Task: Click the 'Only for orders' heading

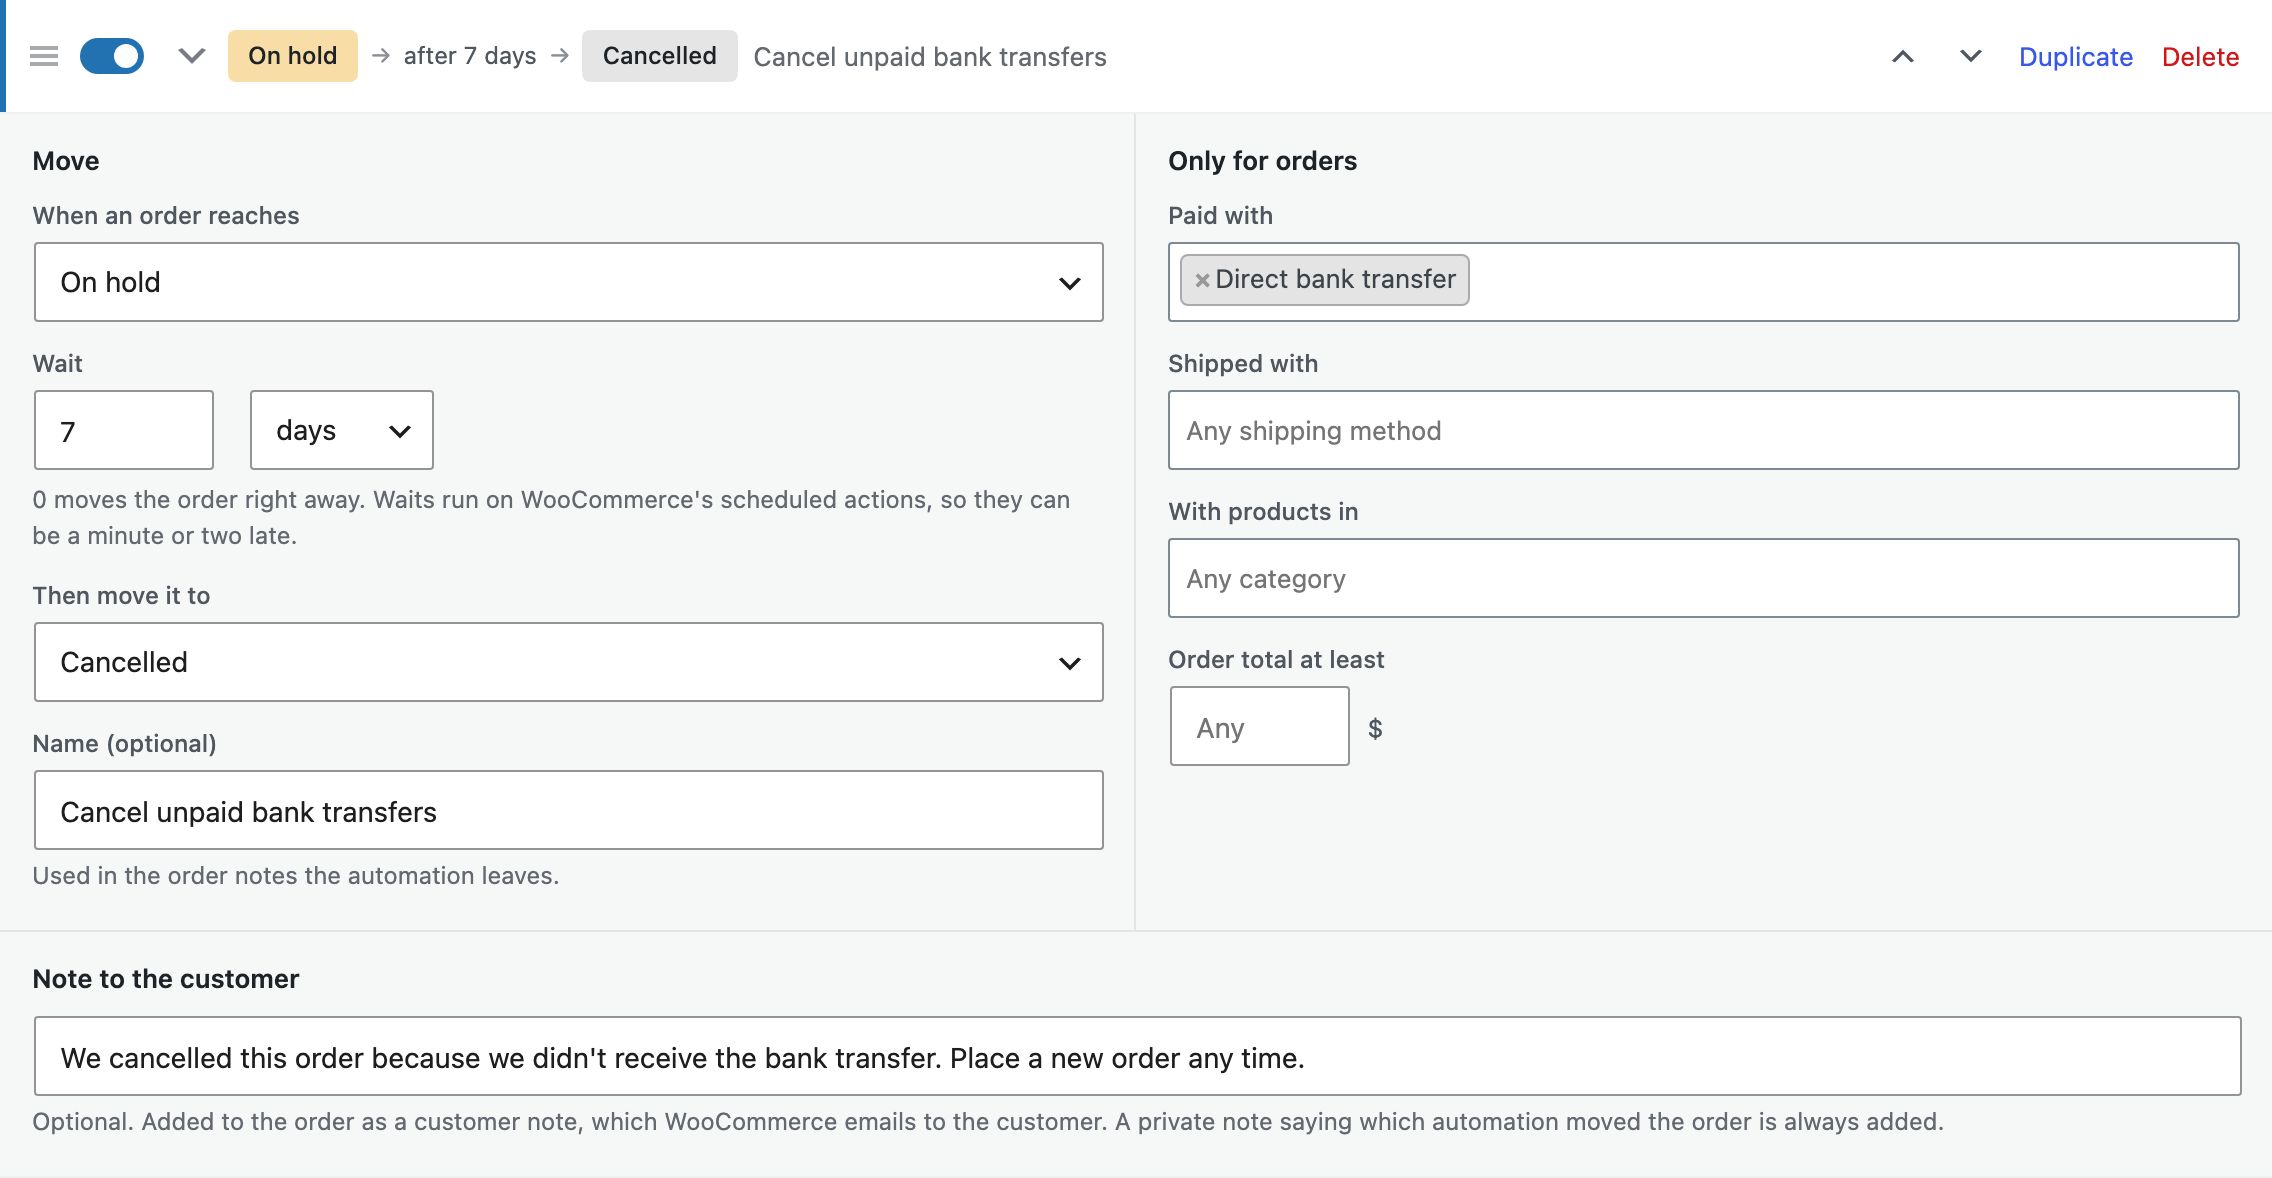Action: (x=1263, y=161)
